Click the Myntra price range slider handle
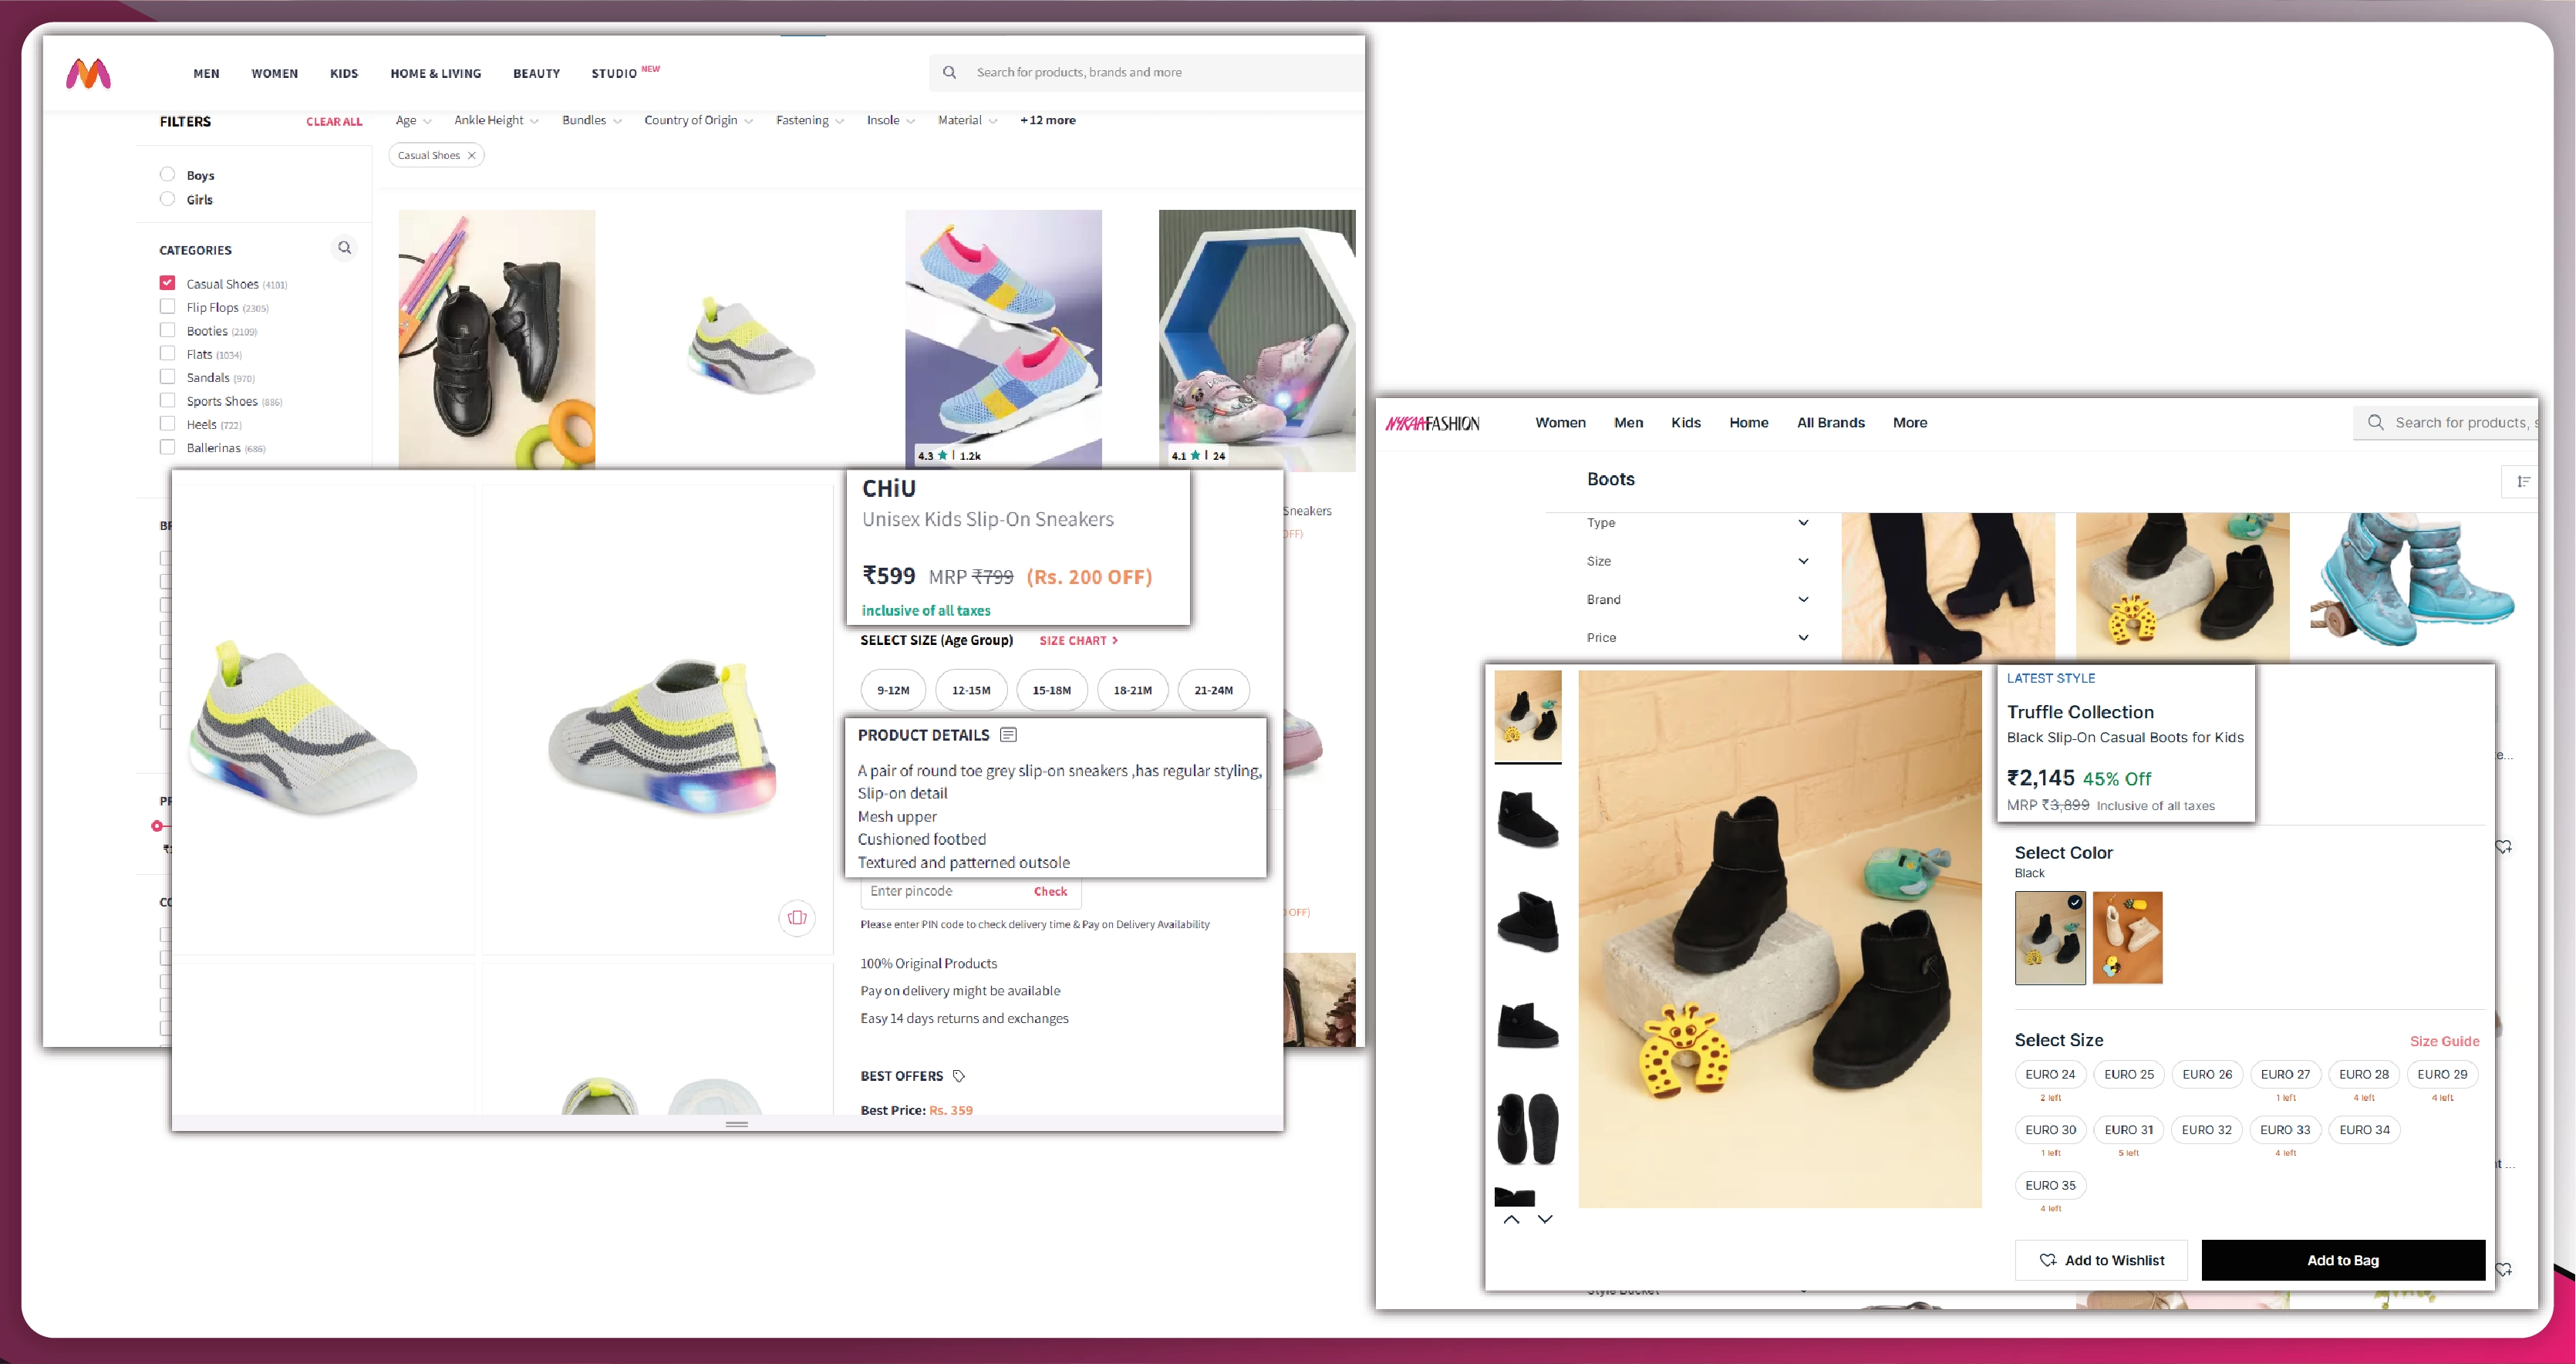 (x=157, y=826)
